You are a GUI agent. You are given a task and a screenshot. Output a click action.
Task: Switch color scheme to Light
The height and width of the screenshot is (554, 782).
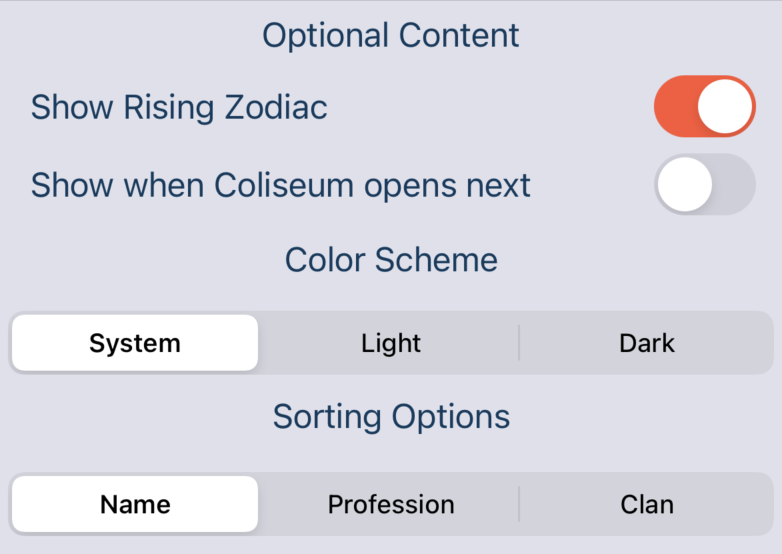click(x=391, y=343)
